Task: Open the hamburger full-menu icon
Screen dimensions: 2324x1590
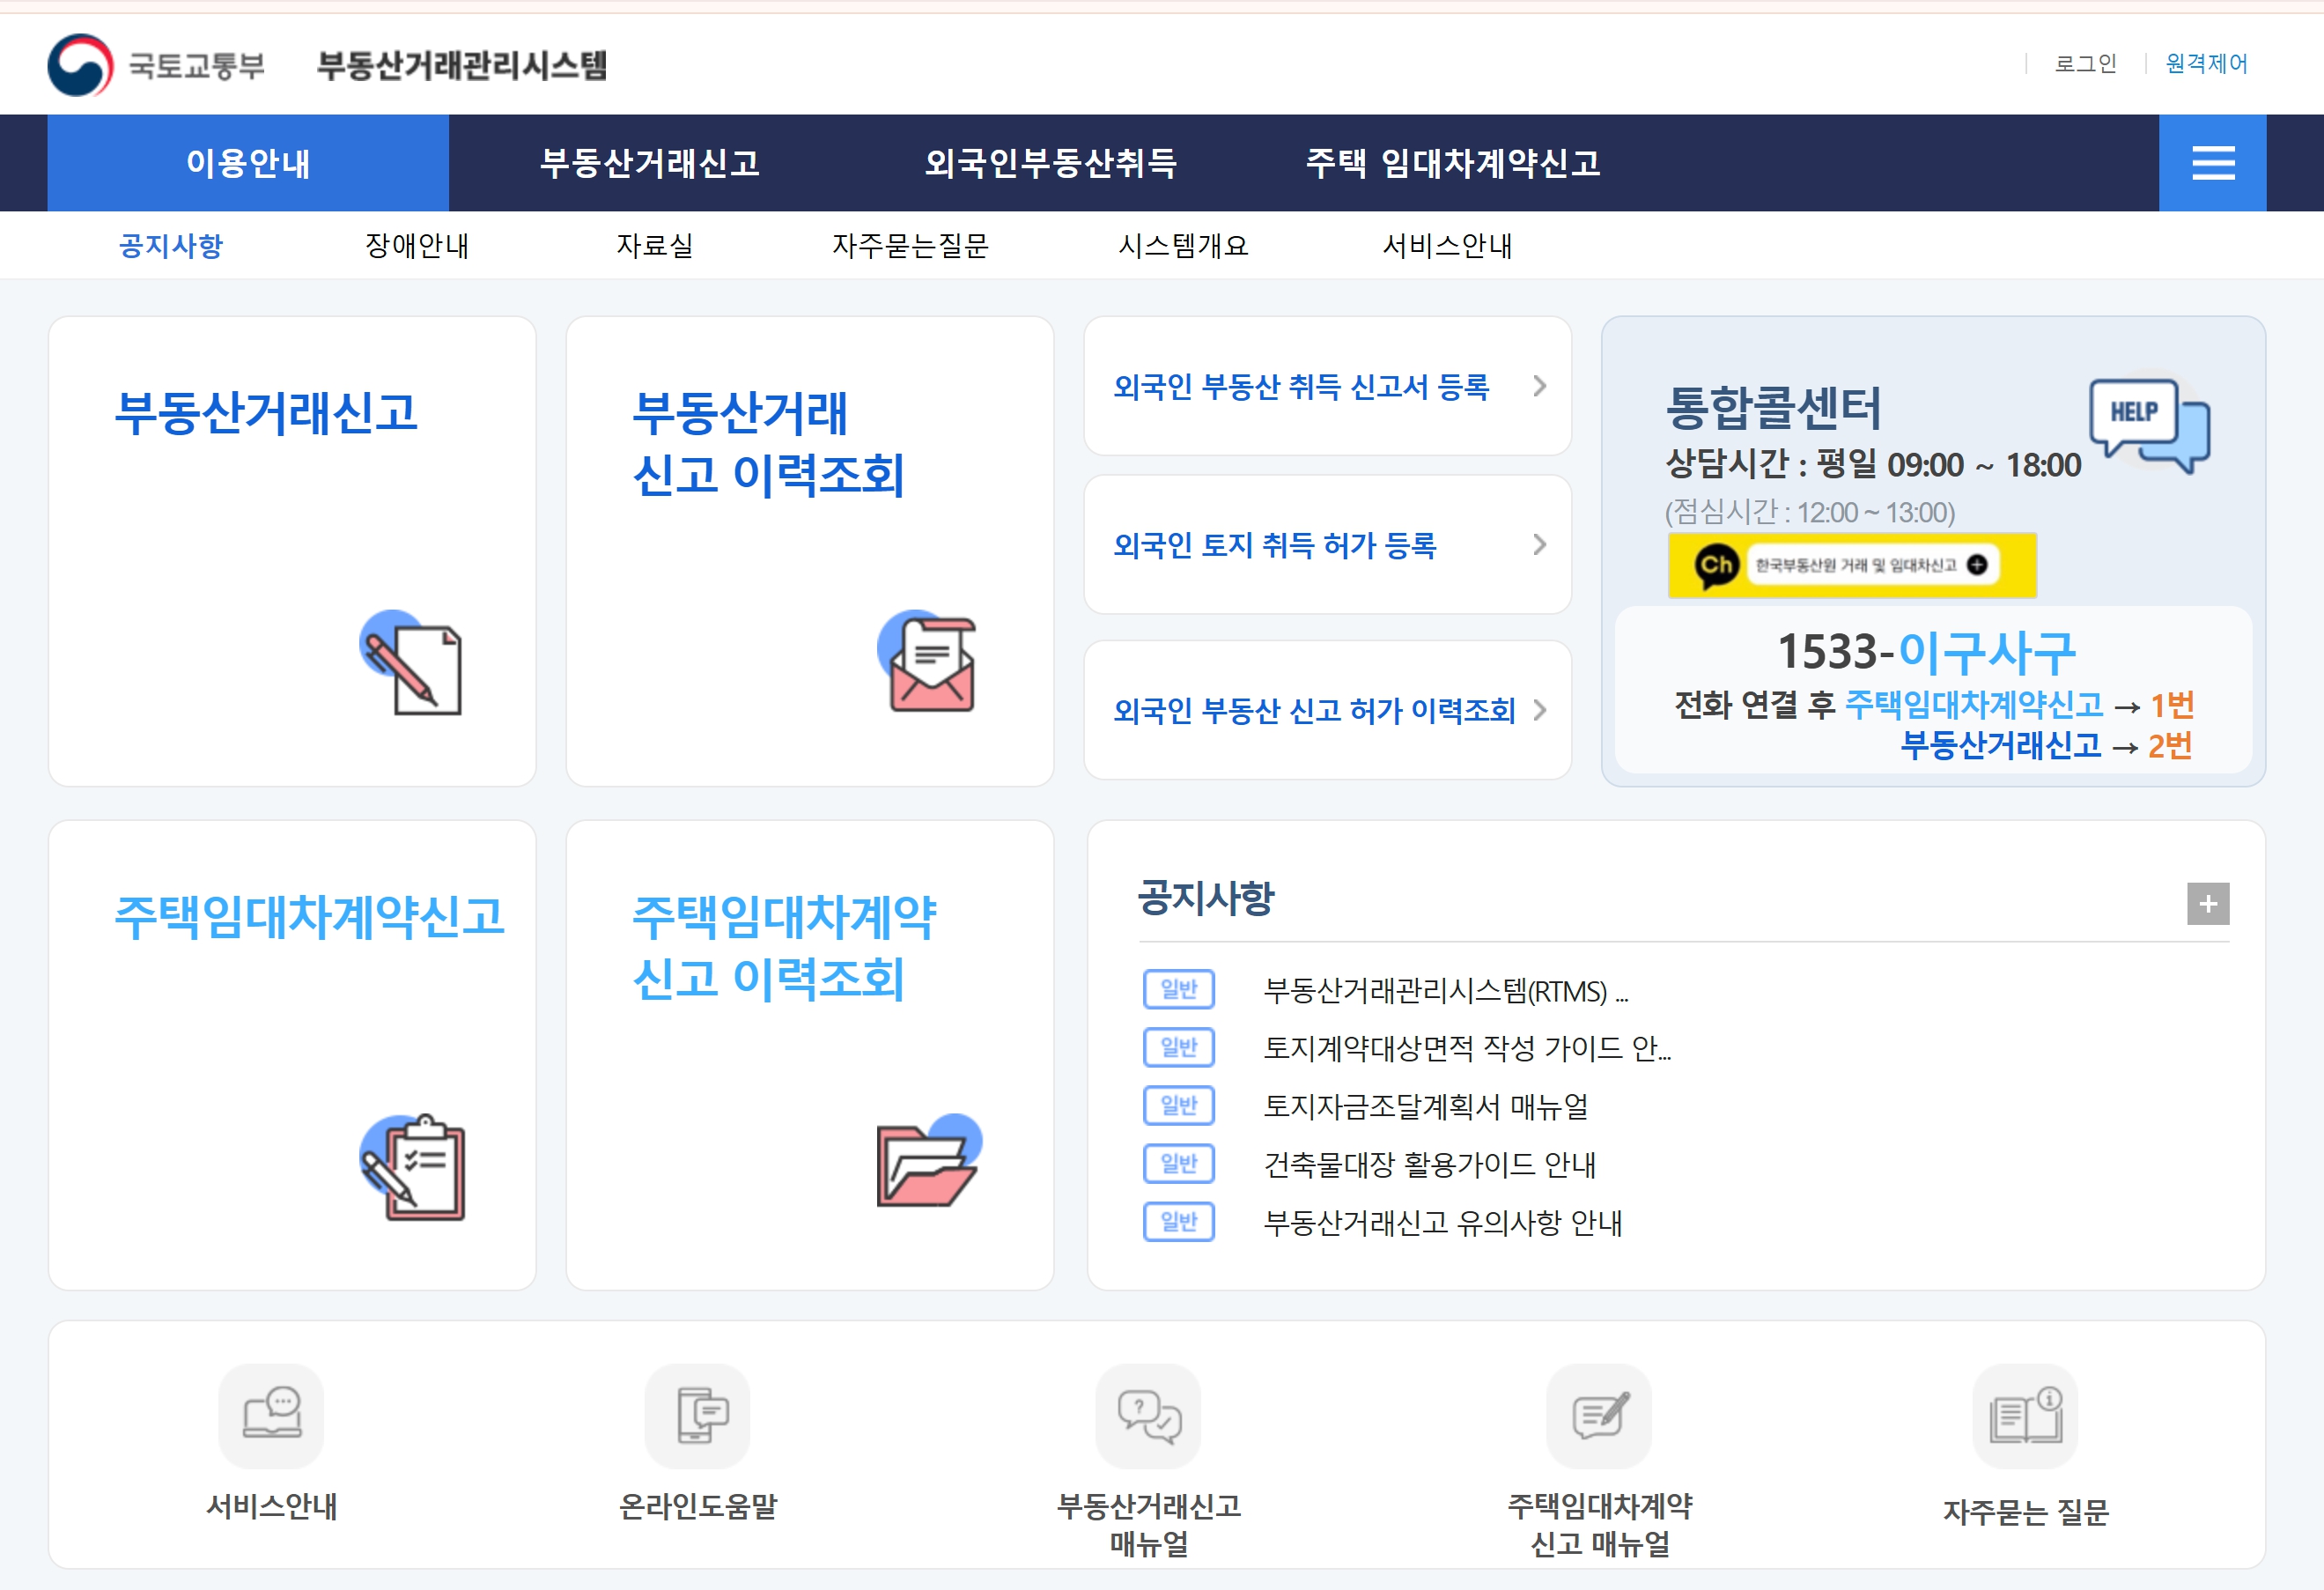Action: tap(2212, 162)
